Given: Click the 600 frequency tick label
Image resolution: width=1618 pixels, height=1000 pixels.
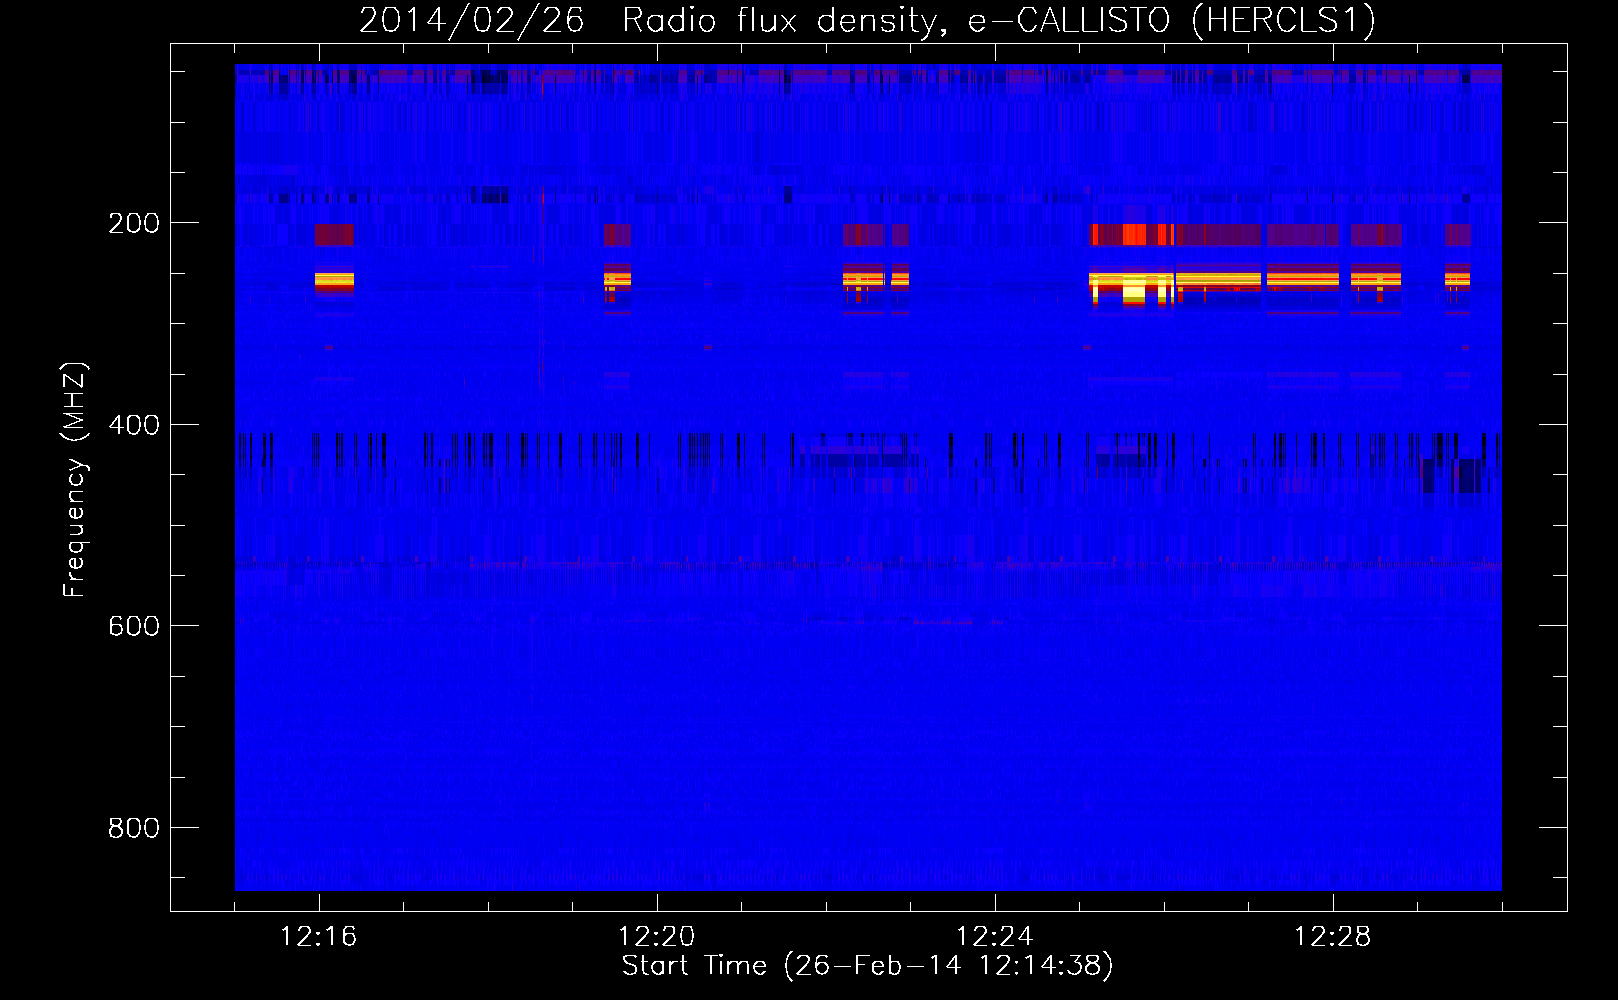Looking at the screenshot, I should coord(134,626).
